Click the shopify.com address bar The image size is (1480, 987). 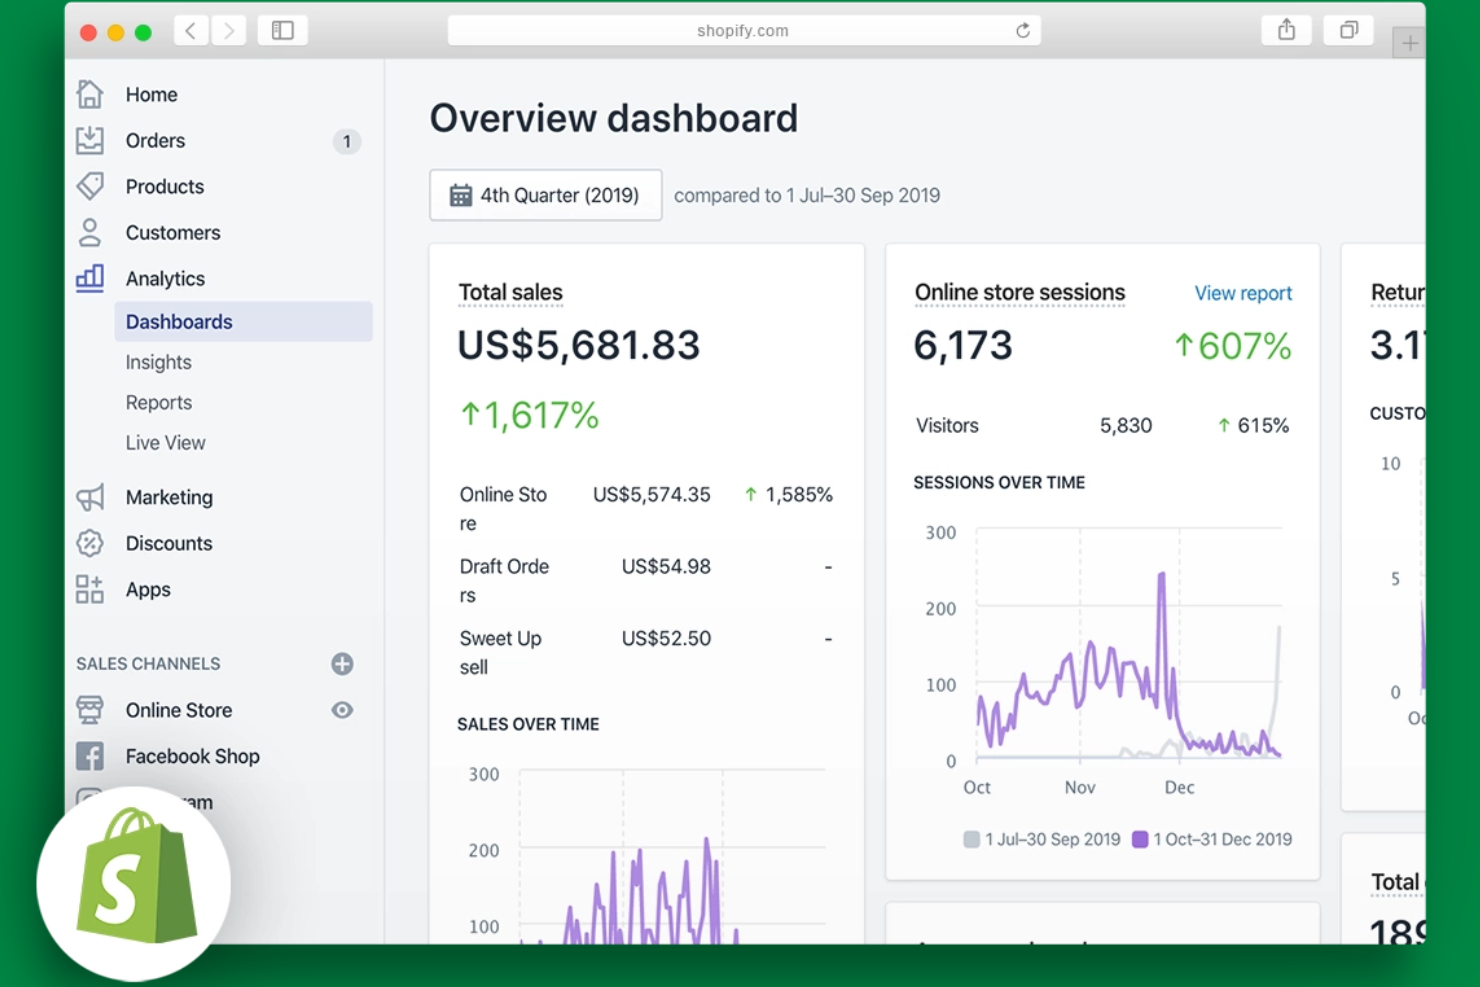pyautogui.click(x=743, y=30)
